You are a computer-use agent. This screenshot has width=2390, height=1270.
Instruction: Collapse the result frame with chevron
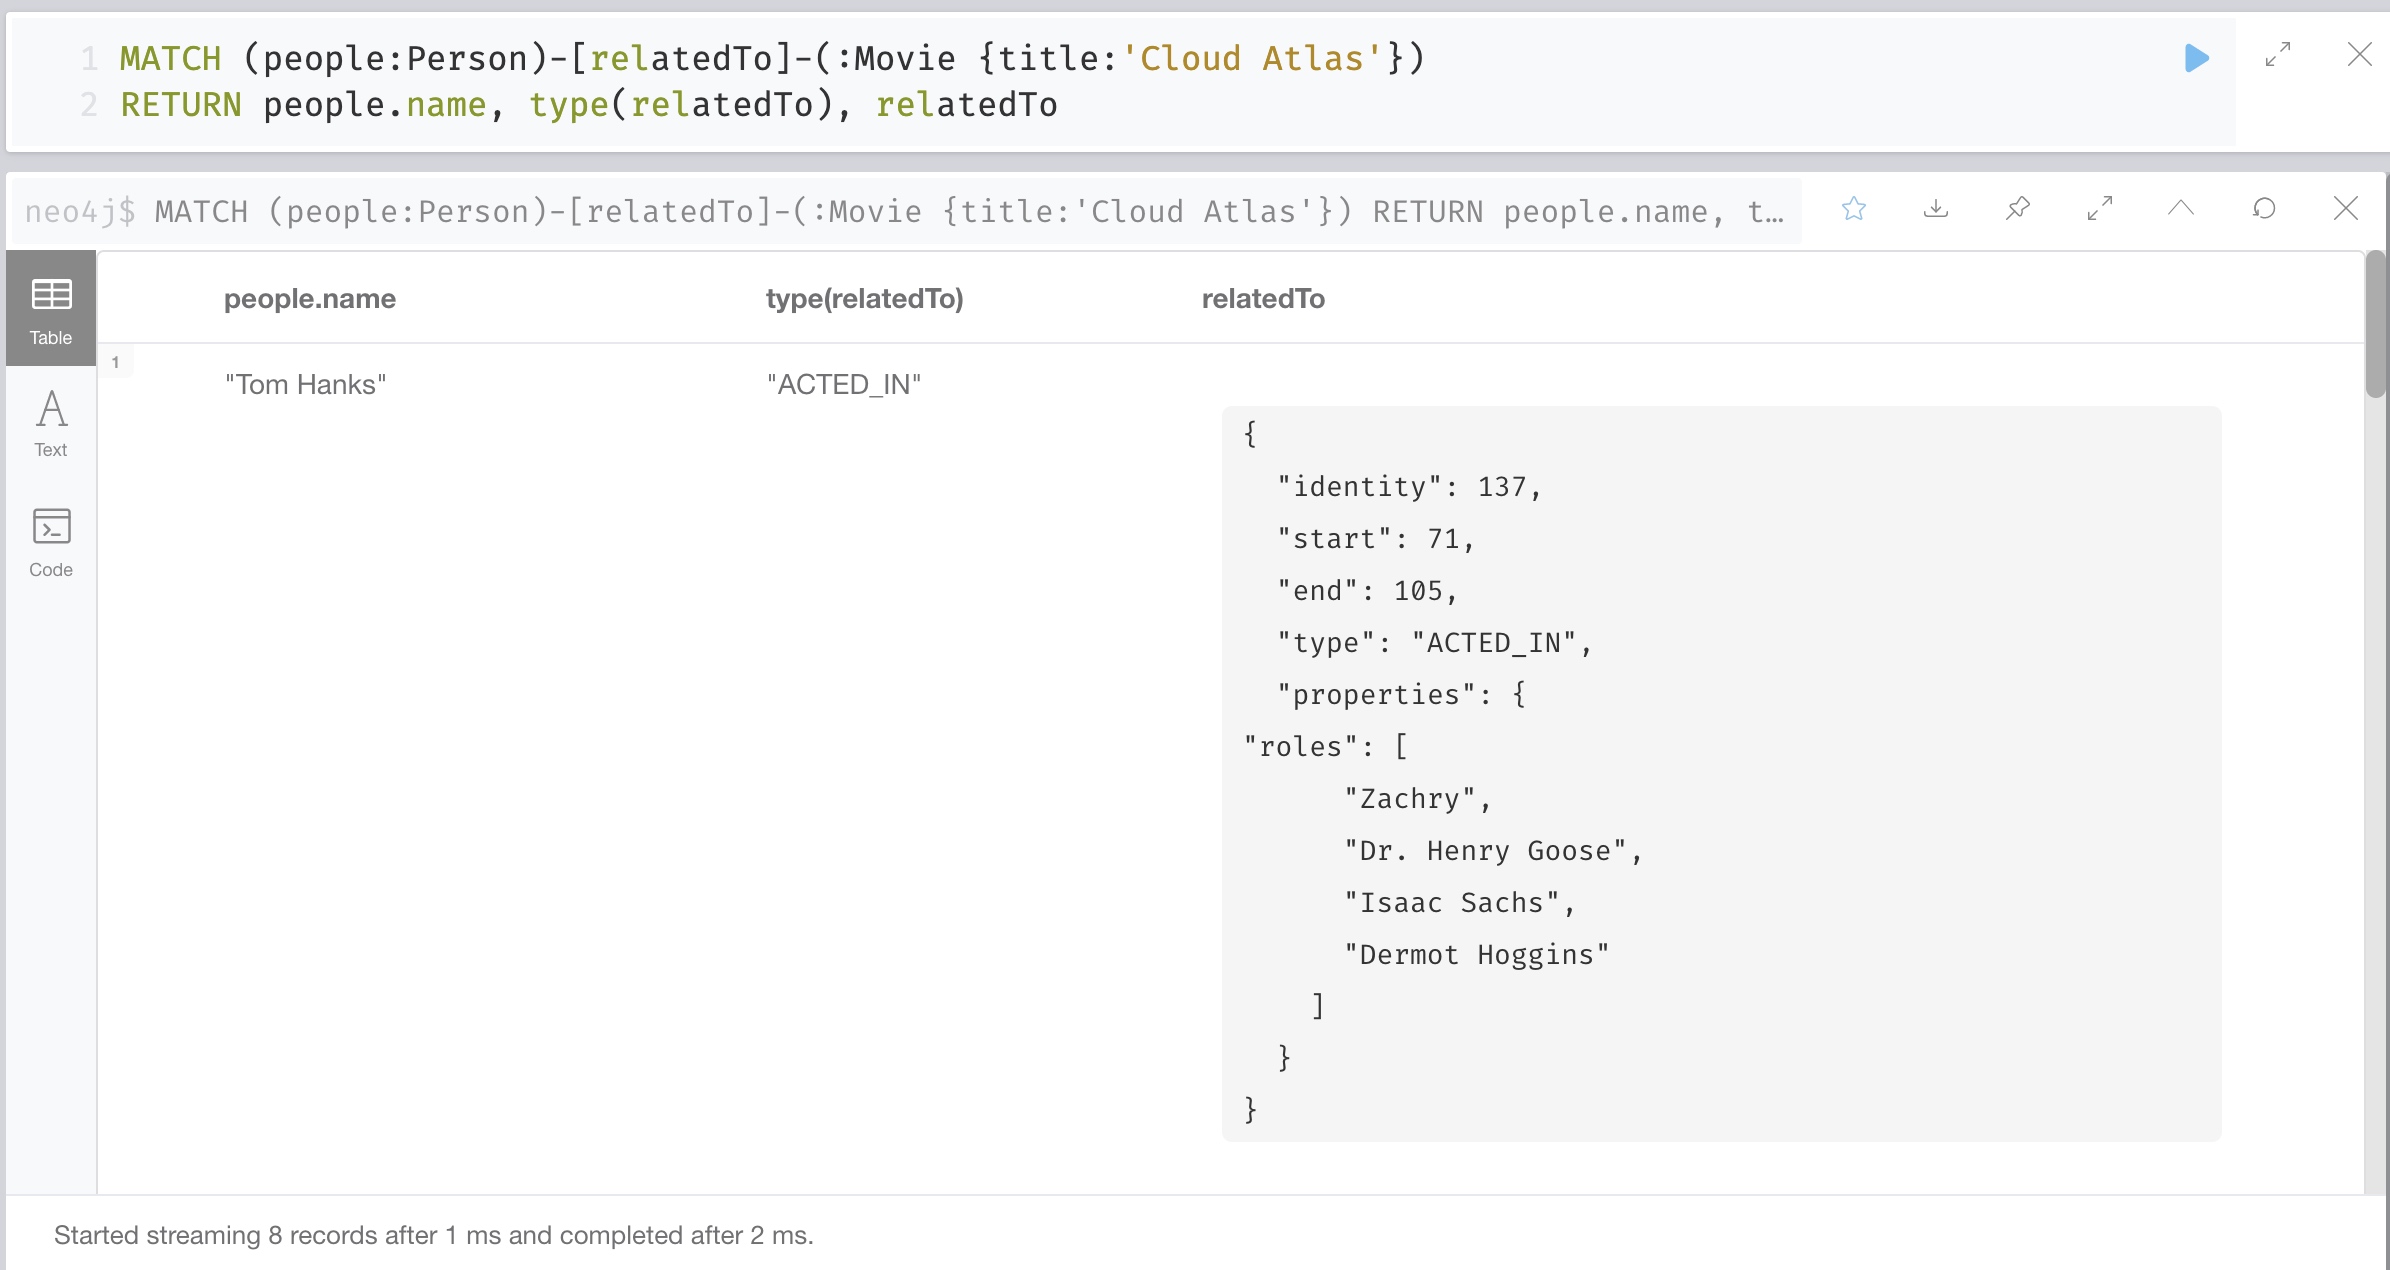click(2181, 208)
